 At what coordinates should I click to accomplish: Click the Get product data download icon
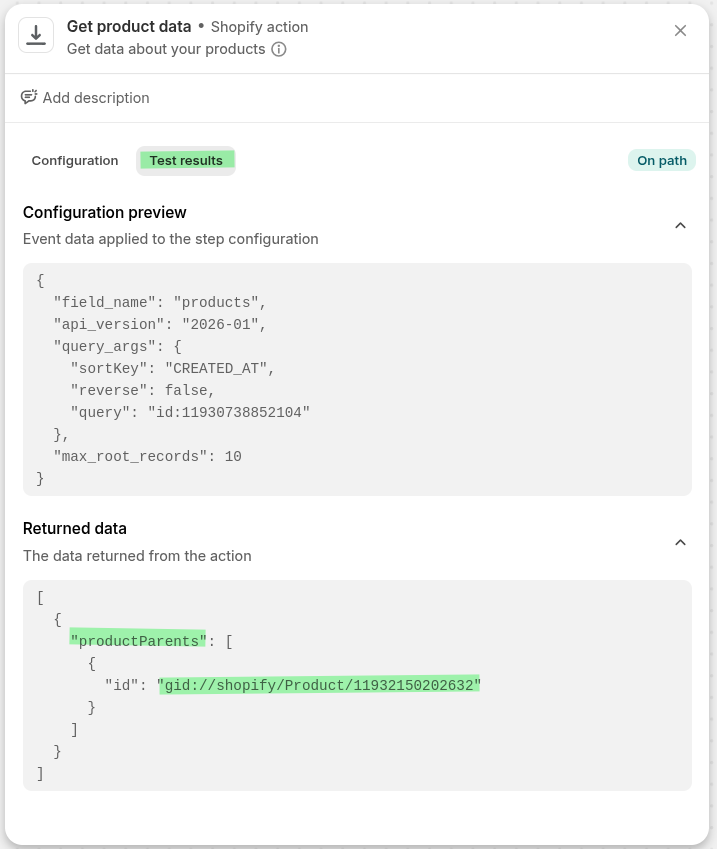(x=36, y=36)
